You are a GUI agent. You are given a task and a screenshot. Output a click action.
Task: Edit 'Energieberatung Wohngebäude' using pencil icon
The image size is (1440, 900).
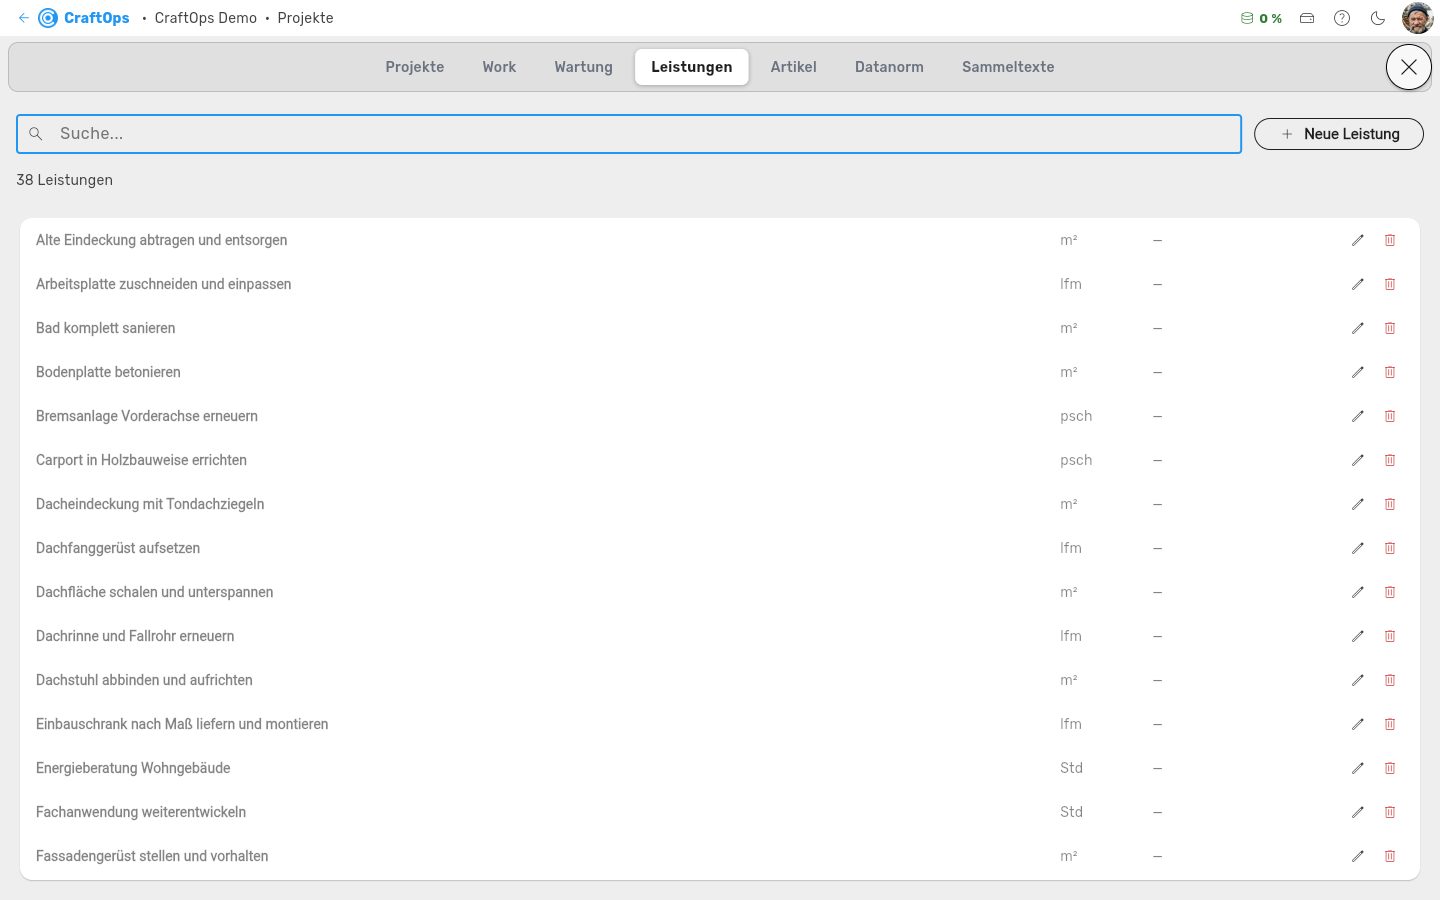tap(1357, 768)
